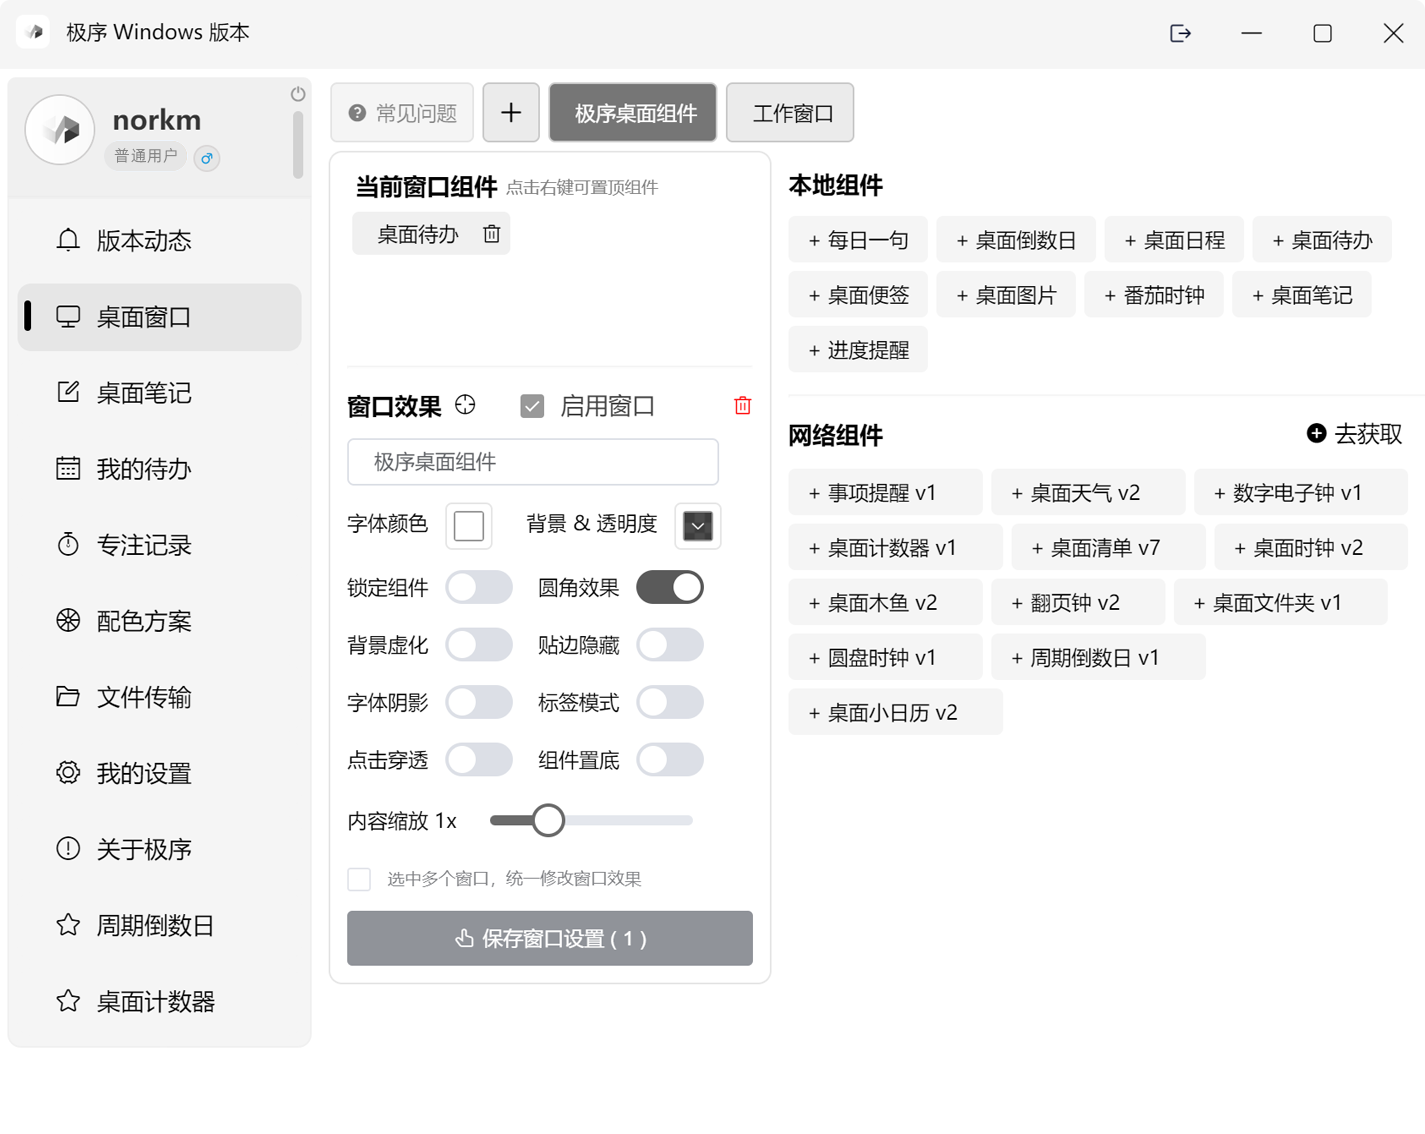Click the logout icon in the title bar
The width and height of the screenshot is (1425, 1134).
tap(1180, 33)
